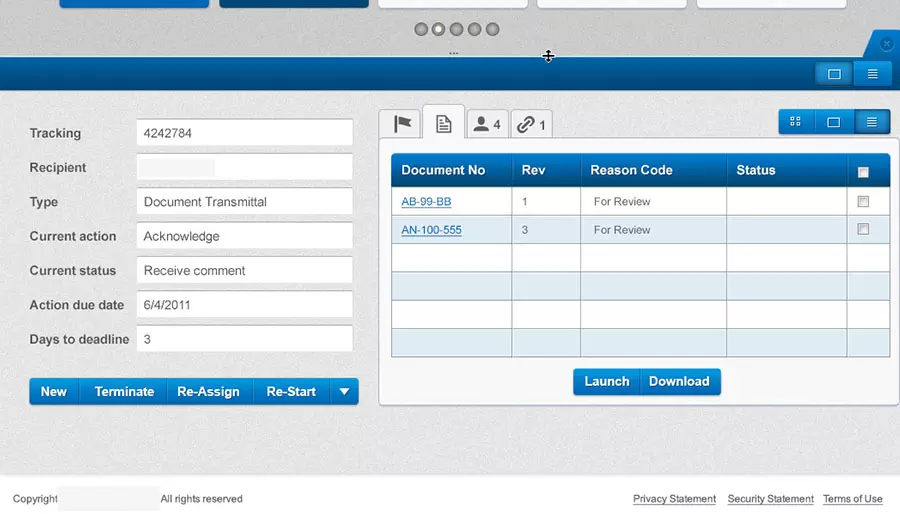Open the people tab showing 4

coord(487,125)
